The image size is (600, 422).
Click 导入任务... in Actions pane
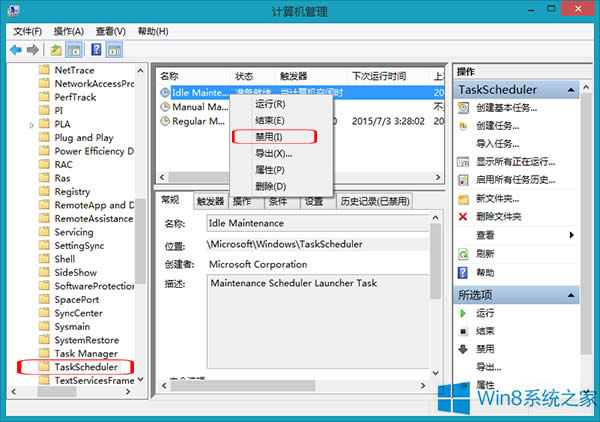503,144
